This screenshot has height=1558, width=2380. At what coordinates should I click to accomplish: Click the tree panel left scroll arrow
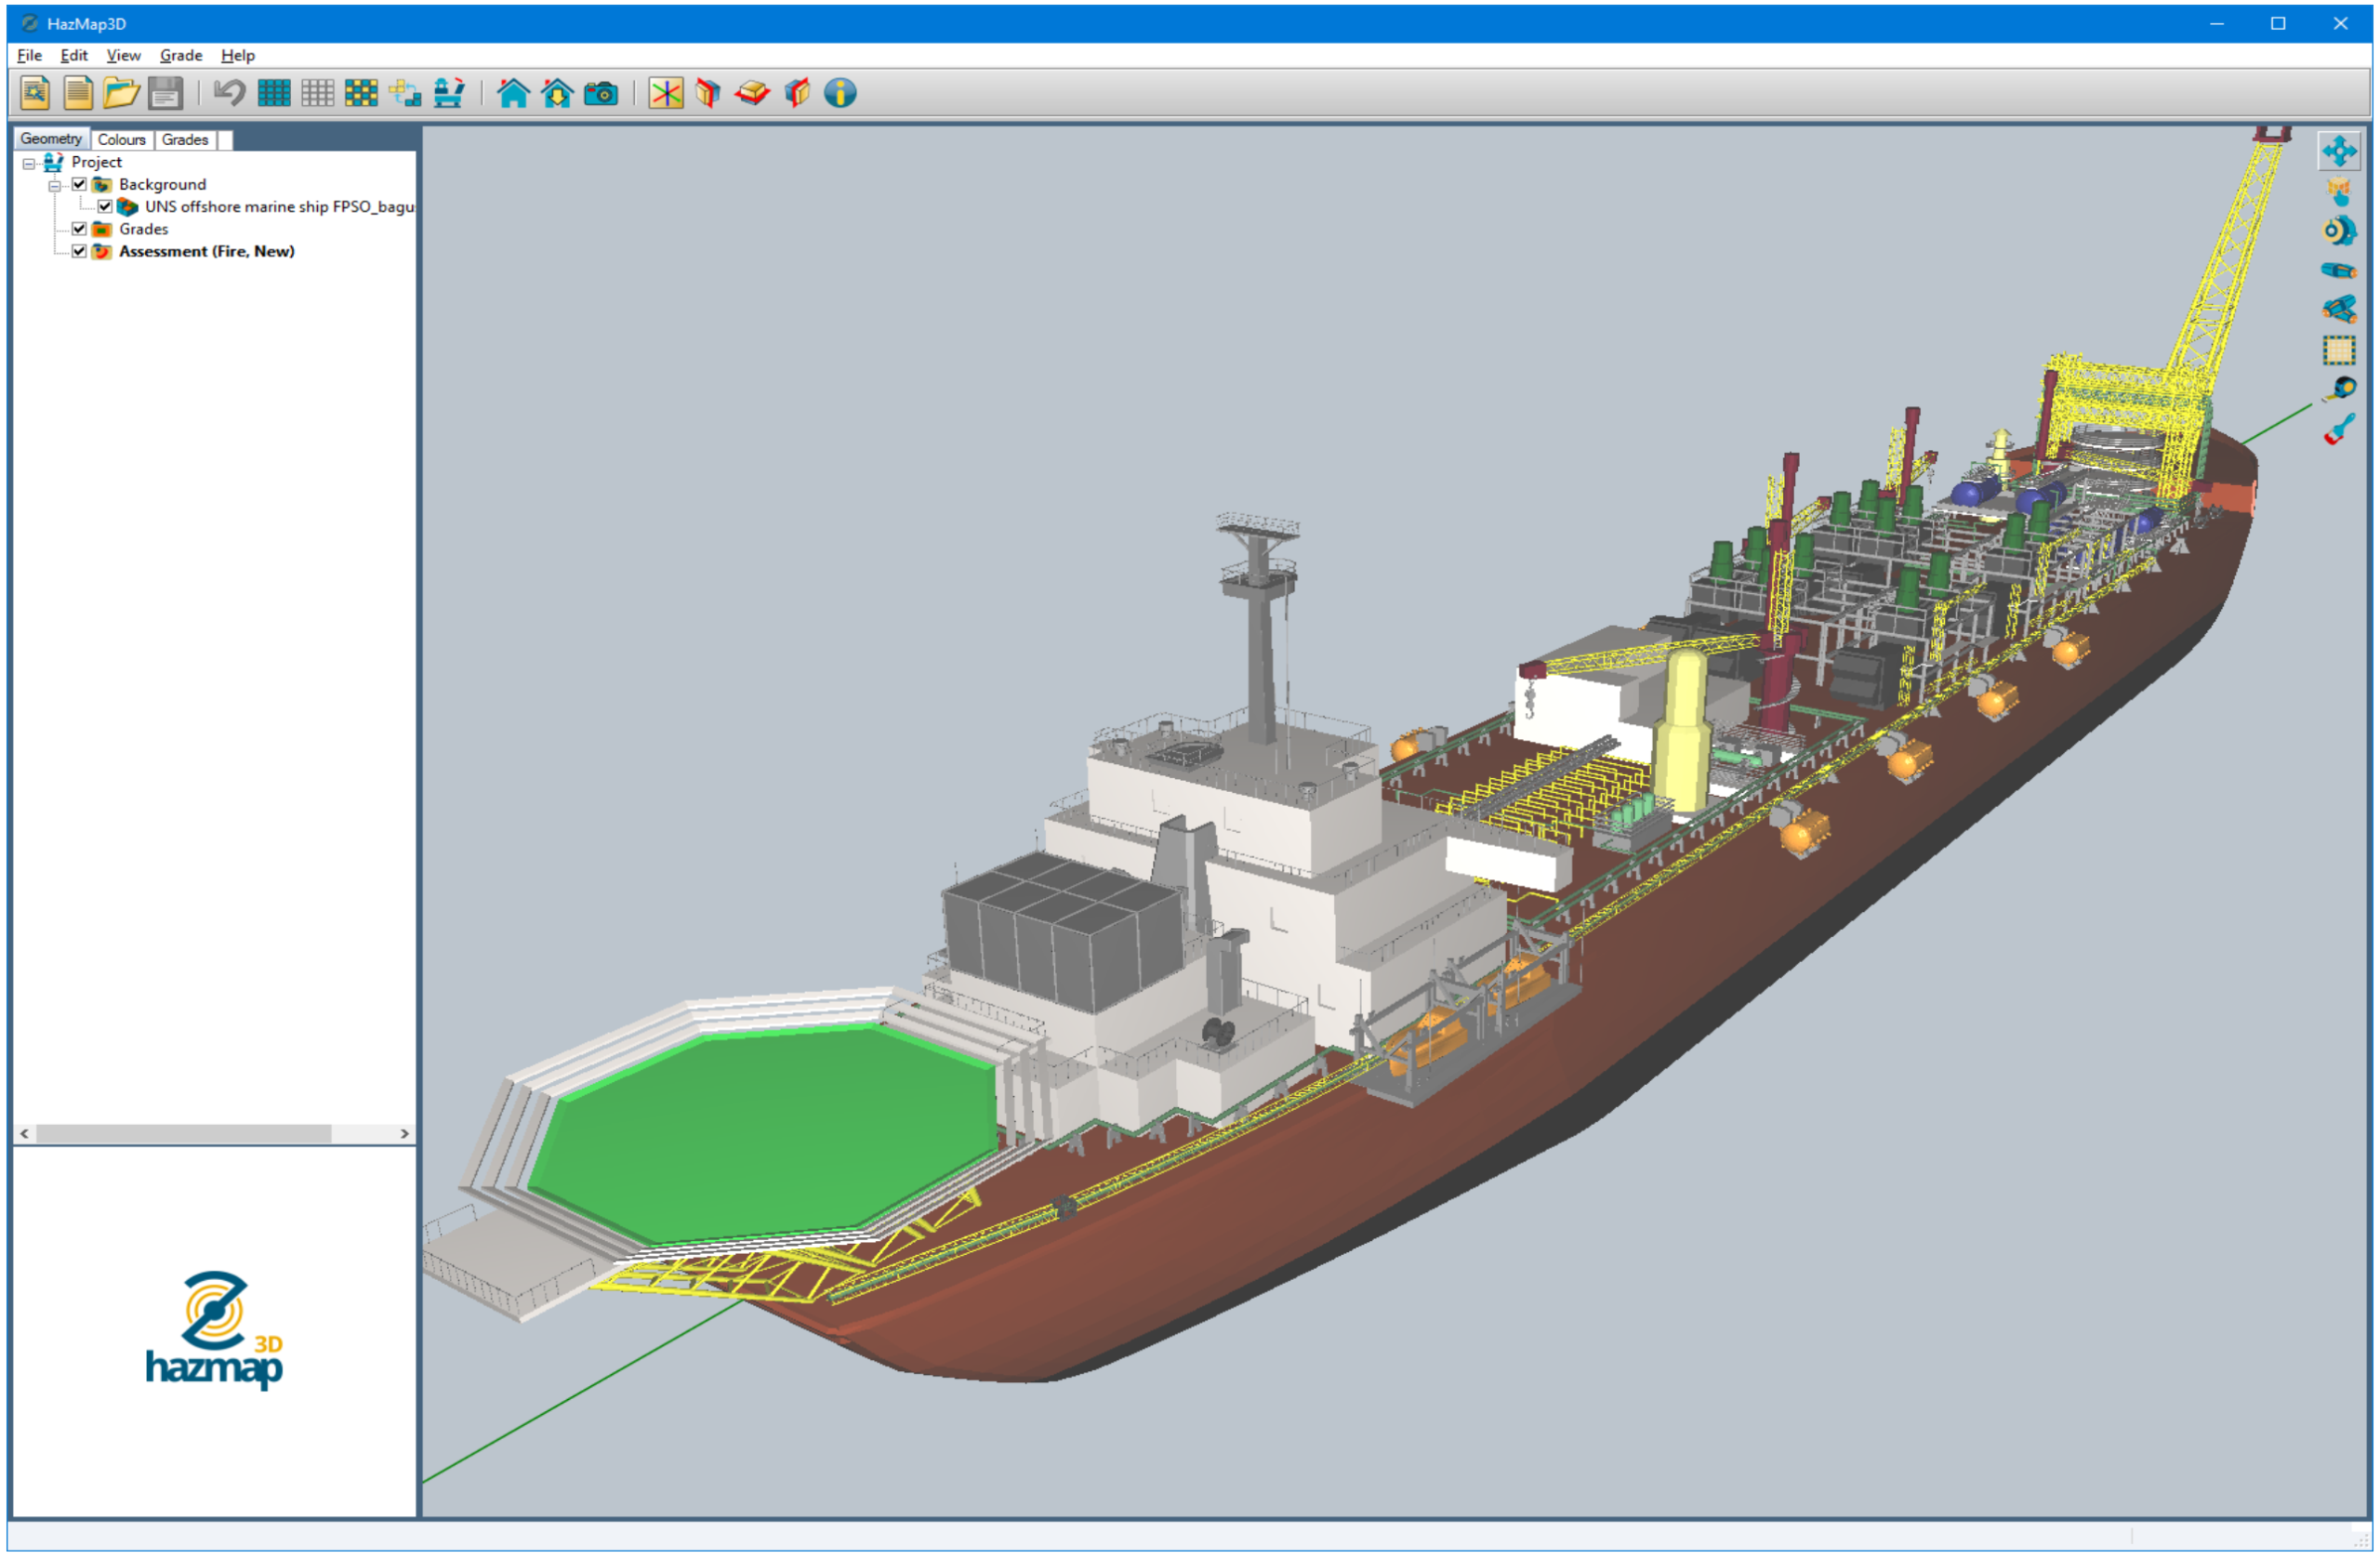click(25, 1133)
